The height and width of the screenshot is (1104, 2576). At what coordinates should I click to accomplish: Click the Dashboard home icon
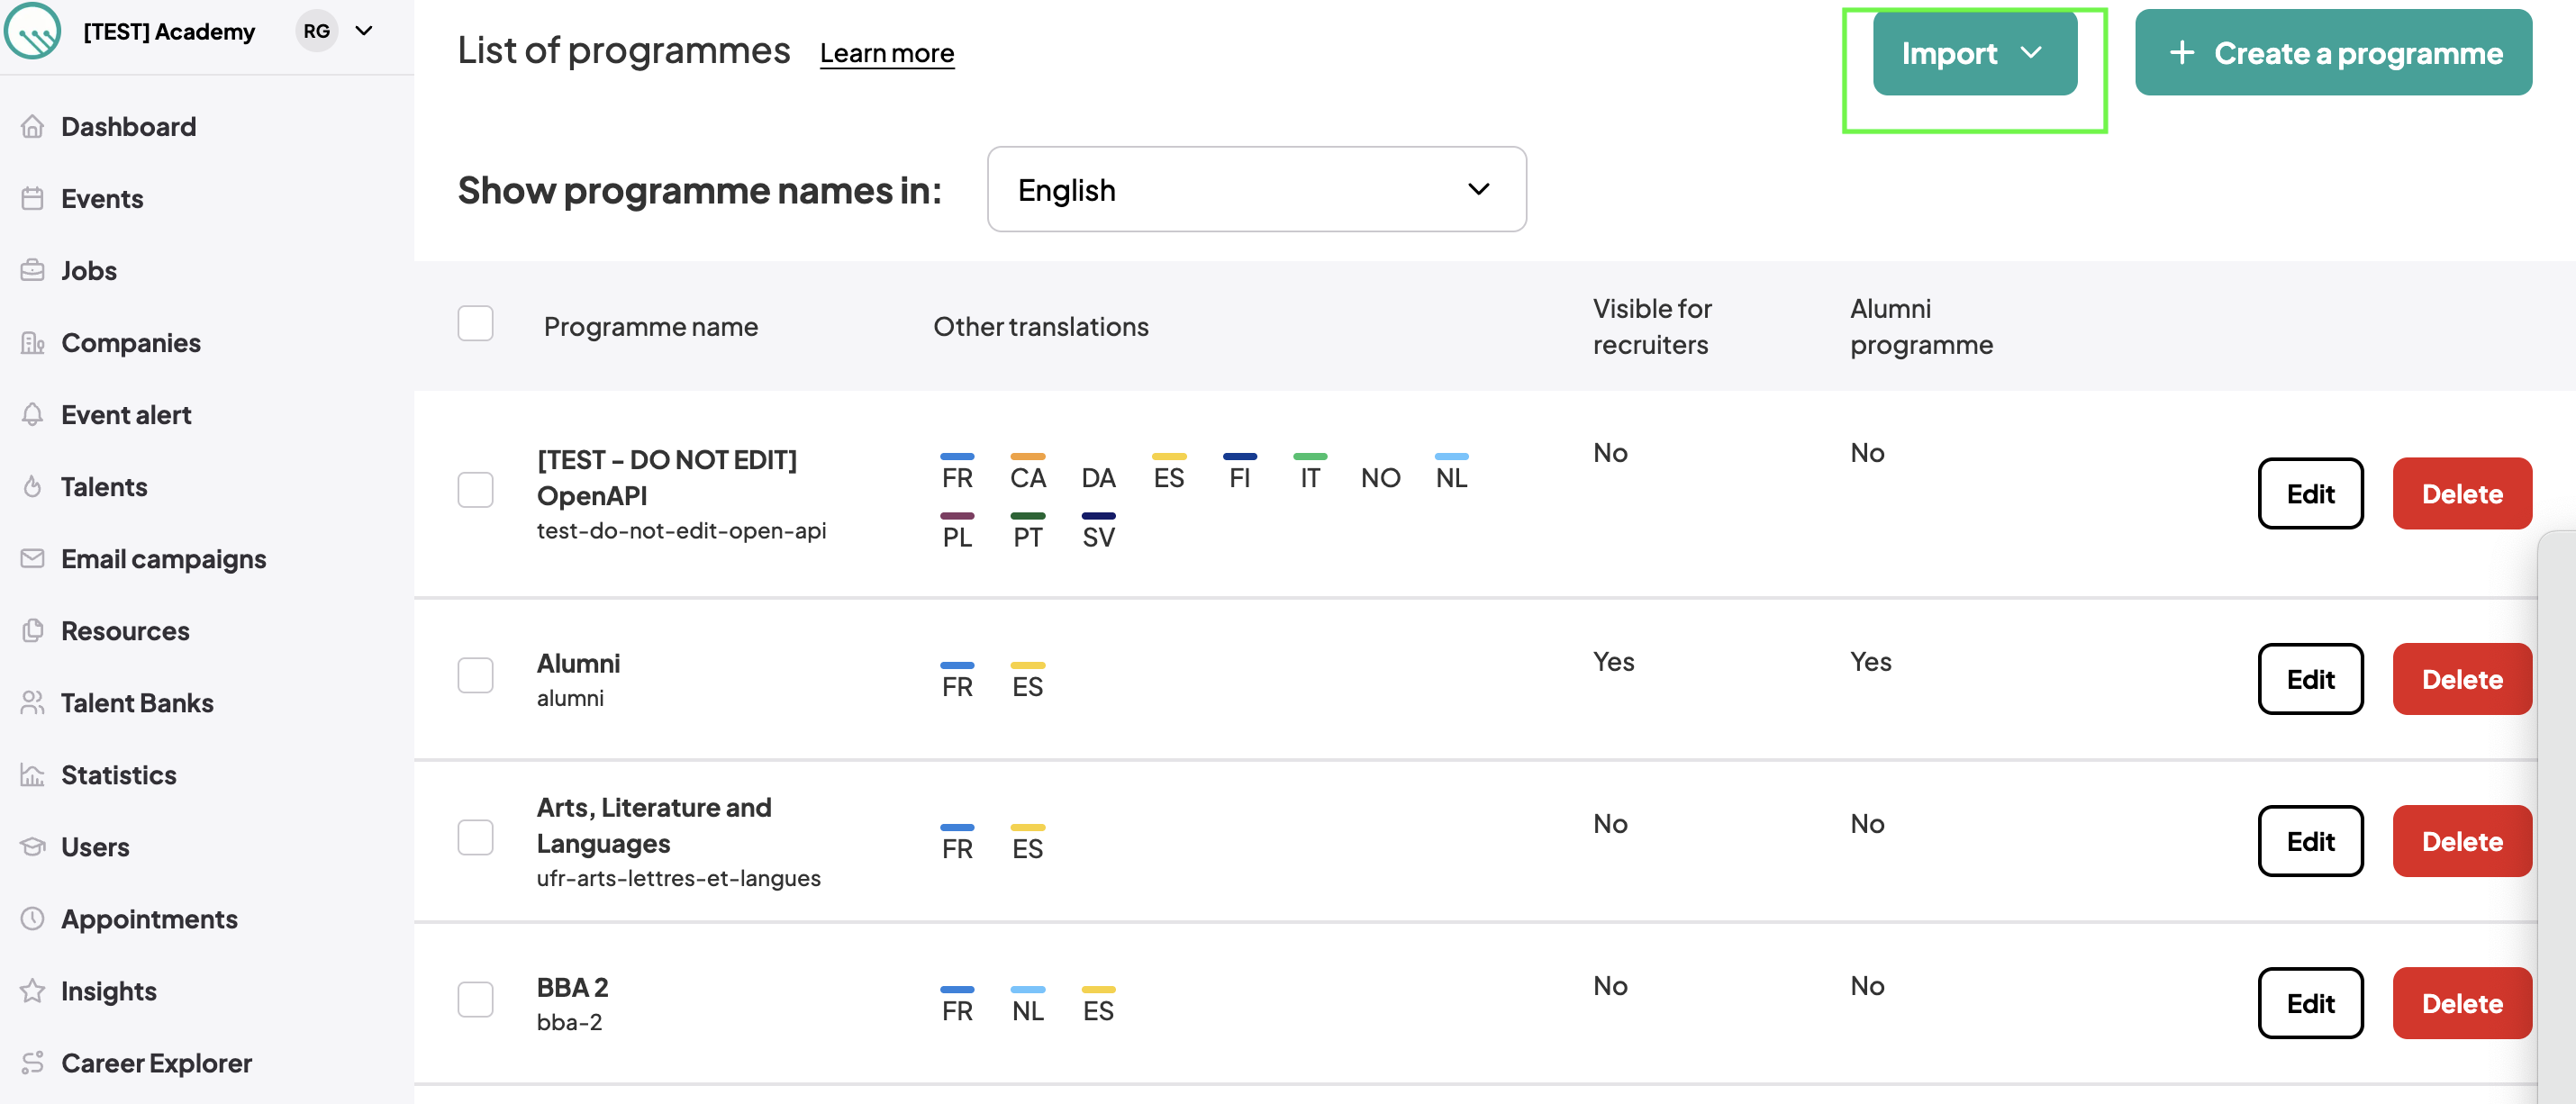click(32, 126)
